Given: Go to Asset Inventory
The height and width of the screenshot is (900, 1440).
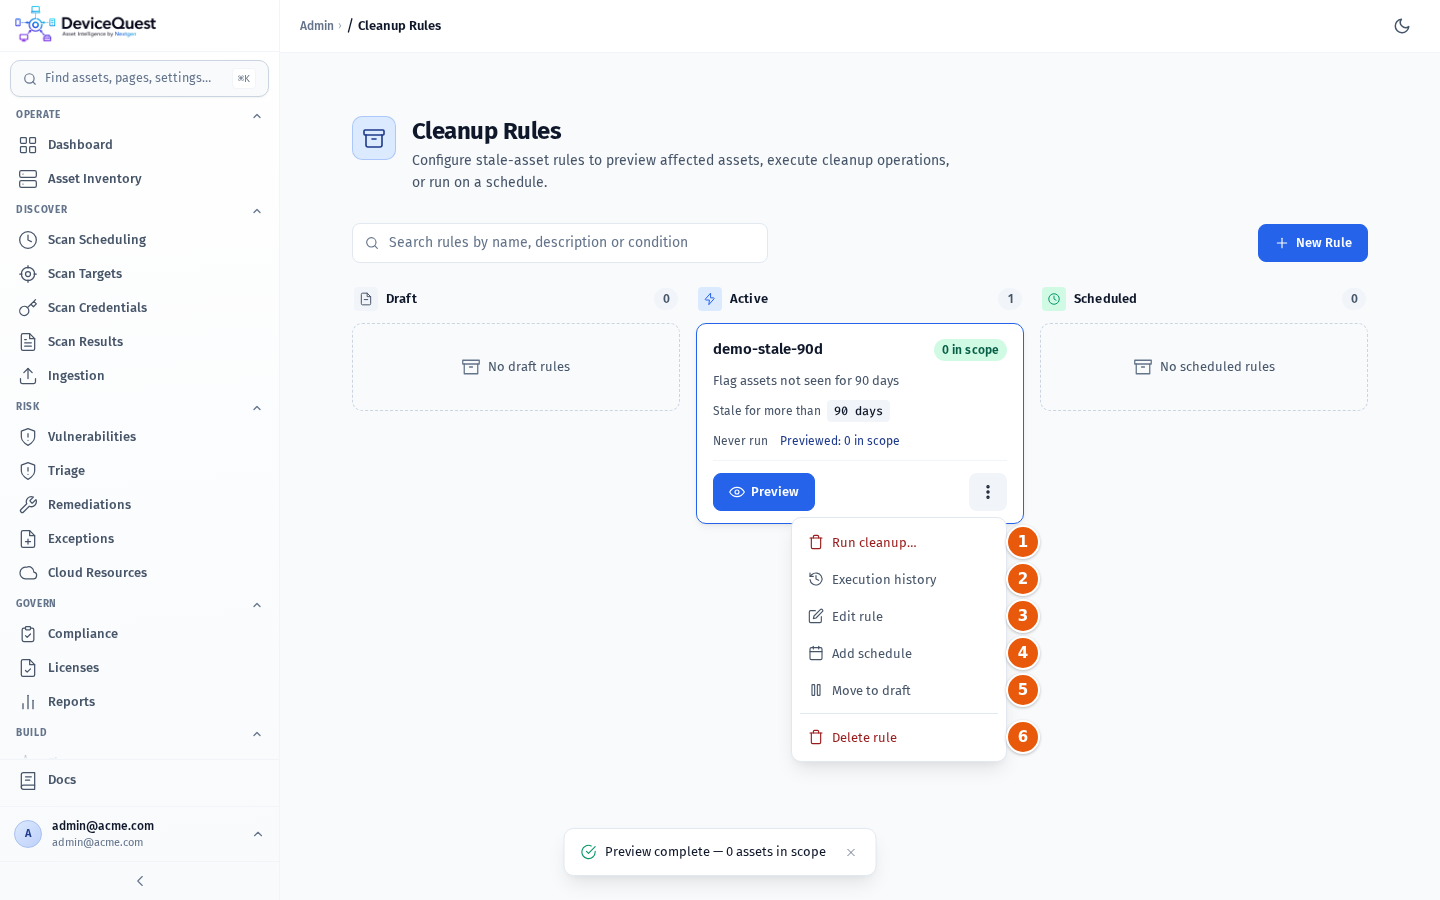Looking at the screenshot, I should [139, 179].
